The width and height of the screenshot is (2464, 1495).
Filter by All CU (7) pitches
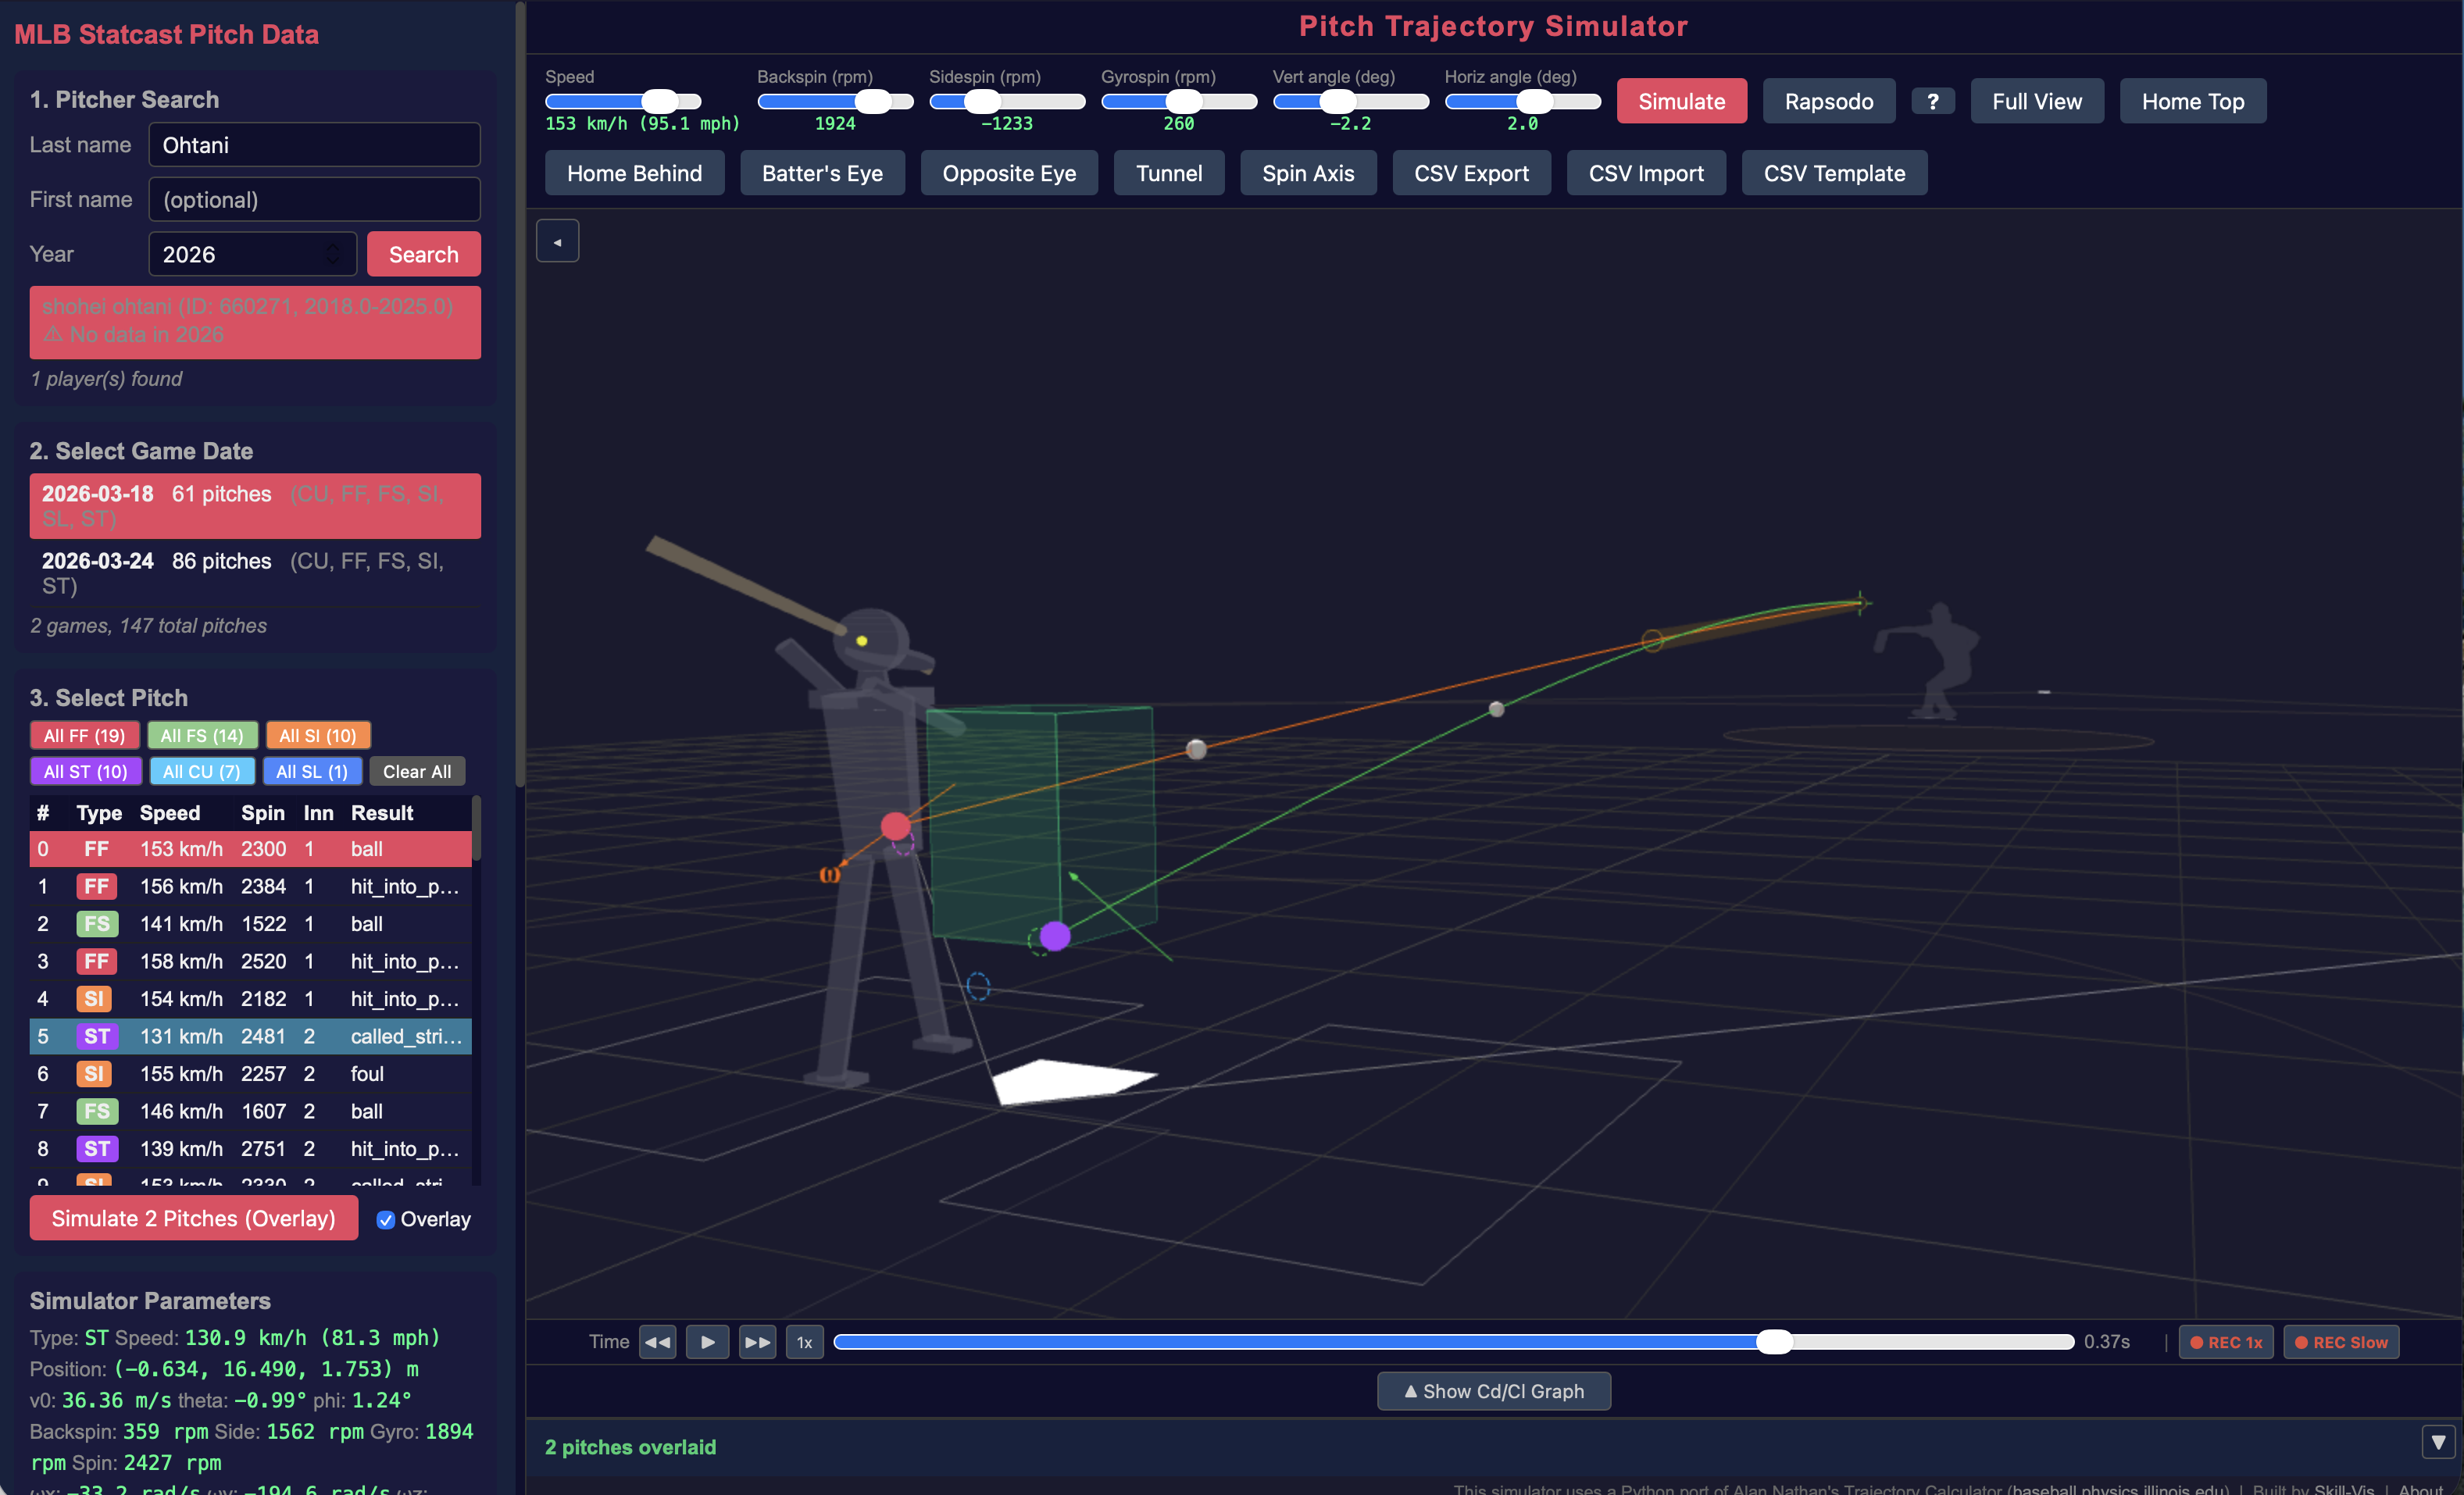pos(201,771)
